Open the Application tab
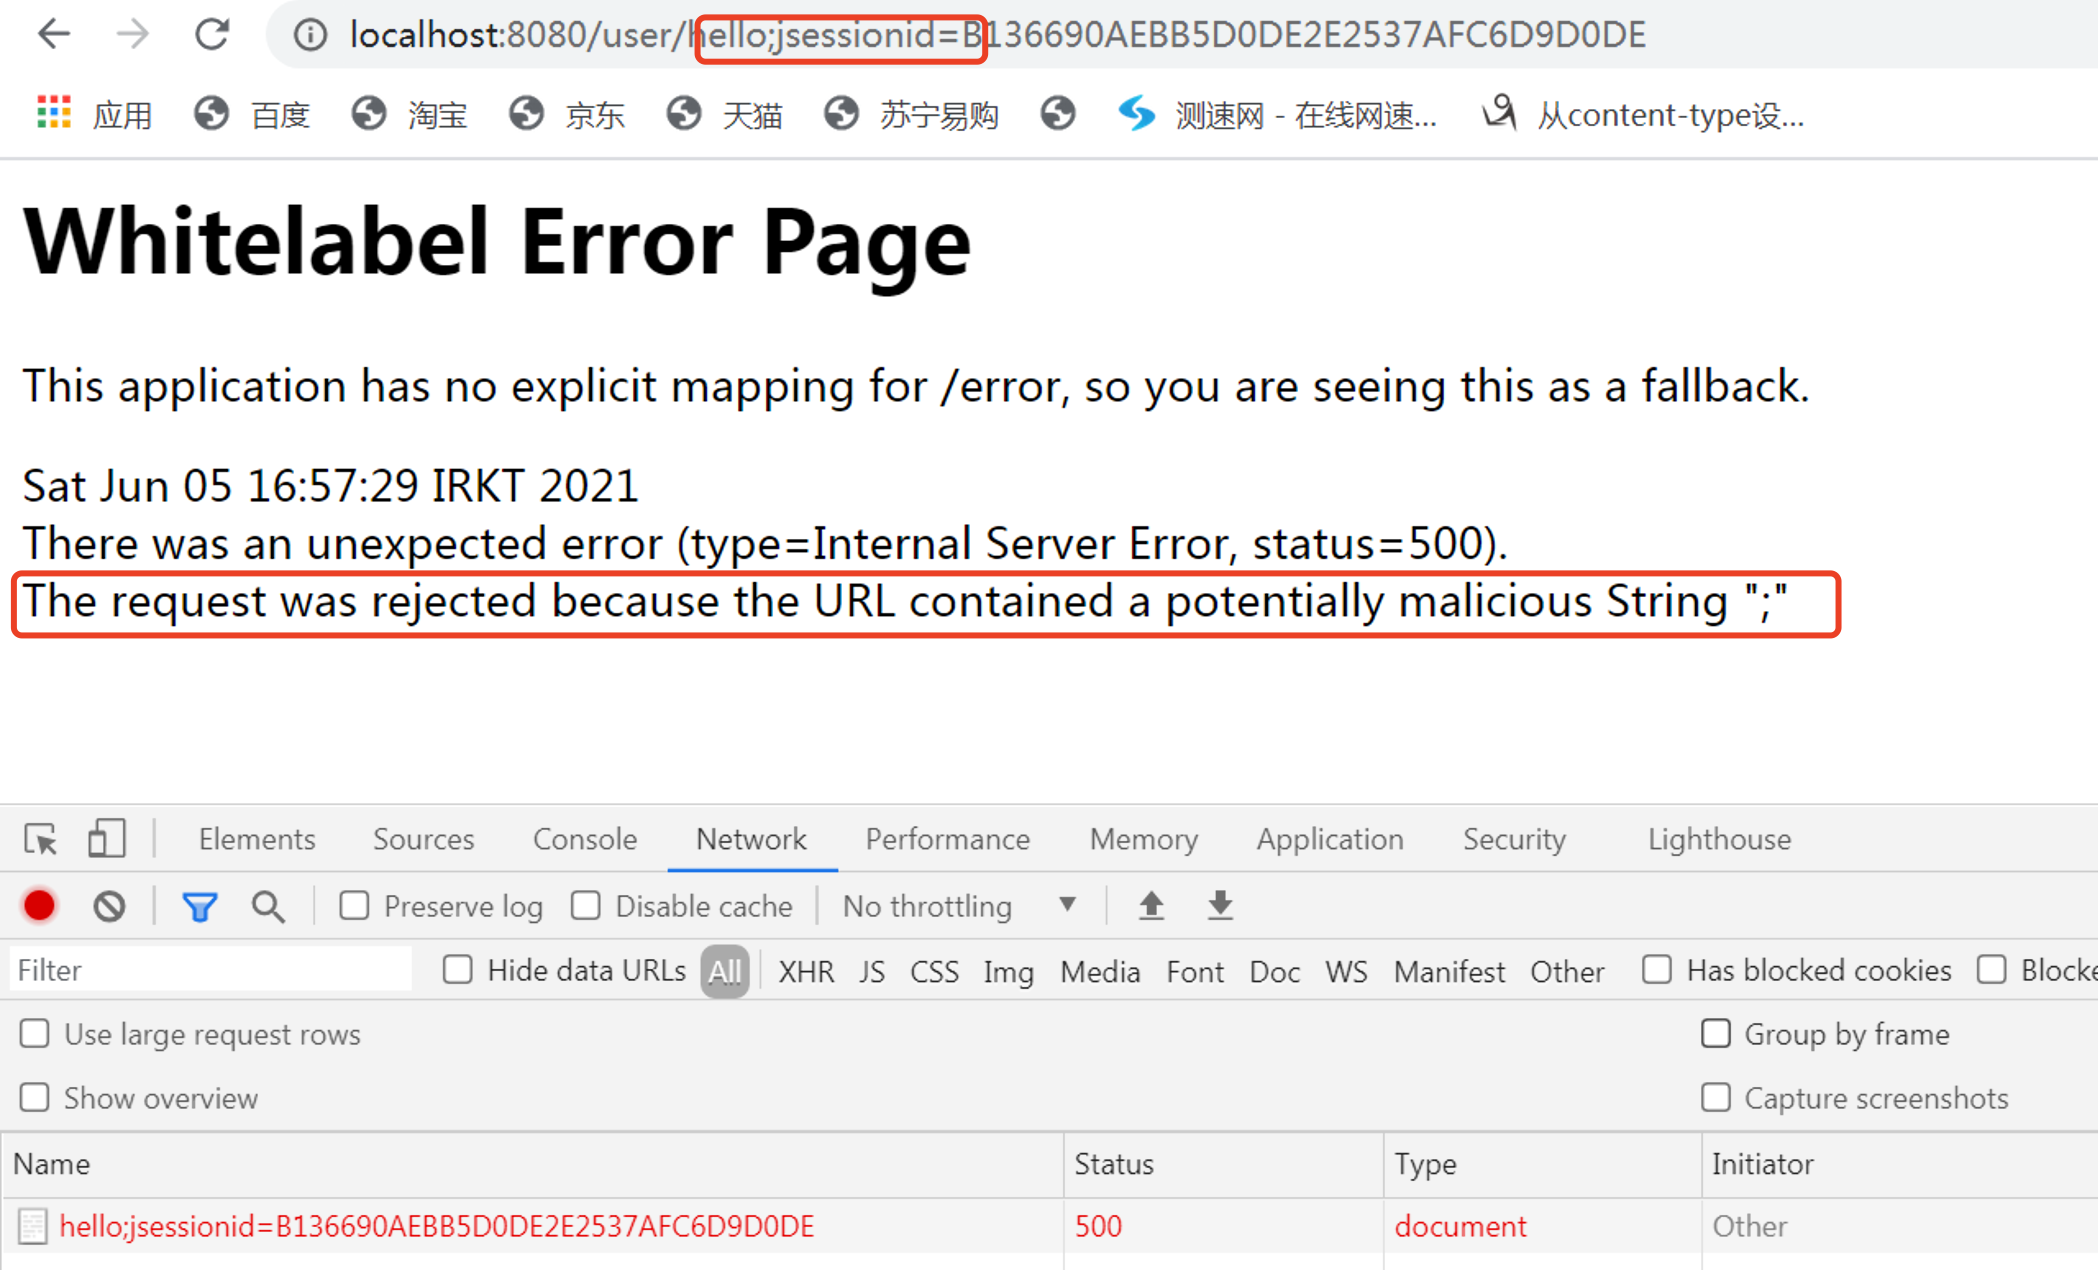This screenshot has width=2098, height=1270. pyautogui.click(x=1329, y=839)
